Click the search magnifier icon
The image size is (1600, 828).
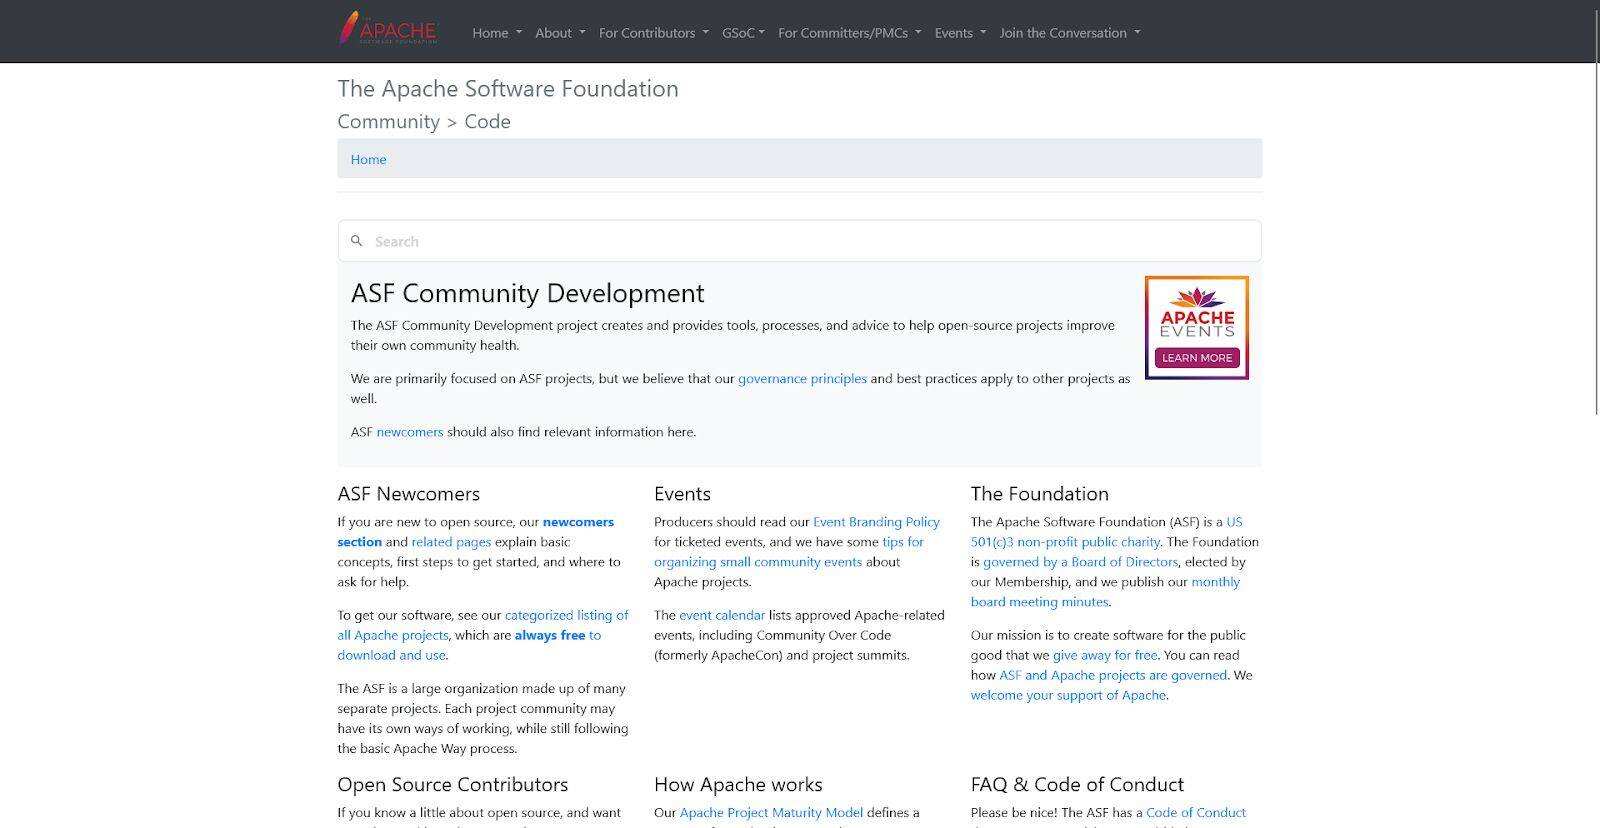pyautogui.click(x=356, y=241)
